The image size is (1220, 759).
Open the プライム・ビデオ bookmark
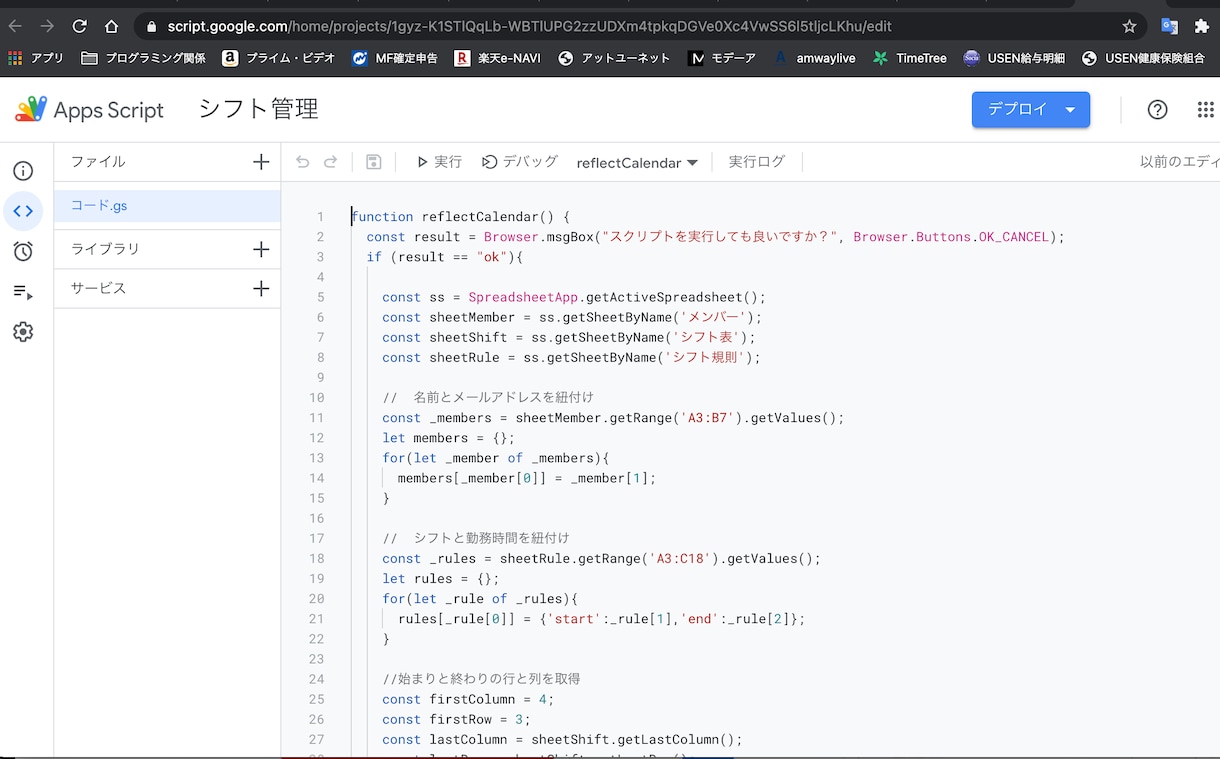click(x=278, y=59)
